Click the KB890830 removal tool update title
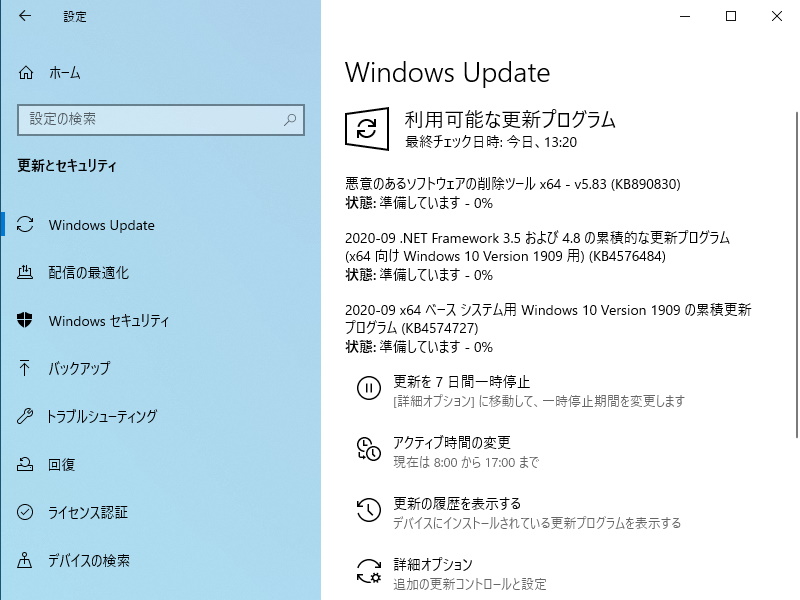The height and width of the screenshot is (600, 800). click(513, 184)
